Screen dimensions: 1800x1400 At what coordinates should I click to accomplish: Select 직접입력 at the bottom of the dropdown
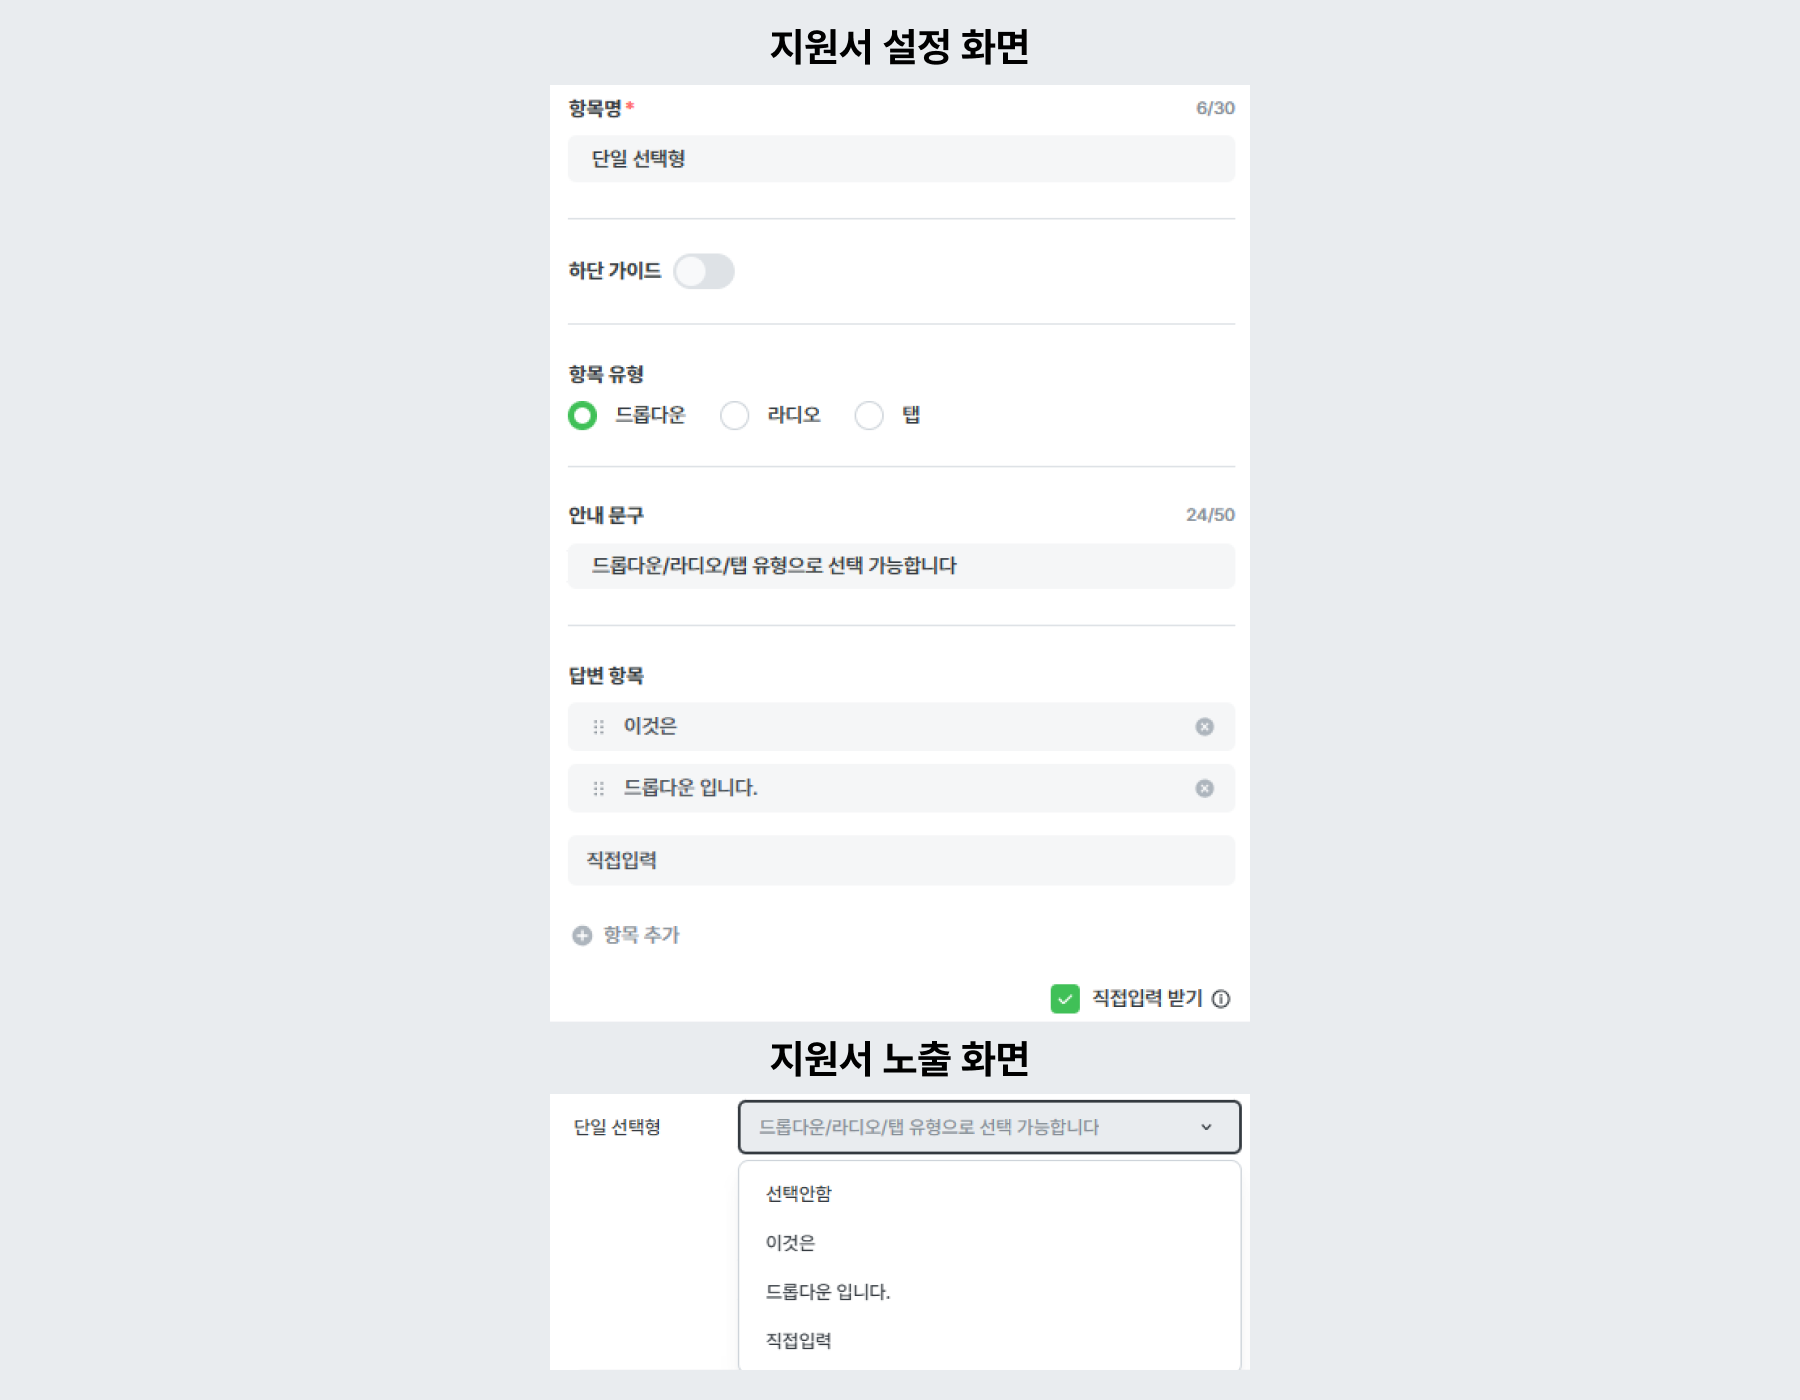[x=798, y=1340]
